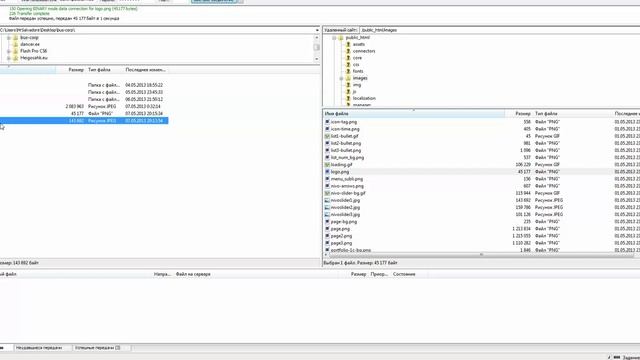The height and width of the screenshot is (360, 640).
Task: Click the dancer.ee local folder icon
Action: point(16,44)
